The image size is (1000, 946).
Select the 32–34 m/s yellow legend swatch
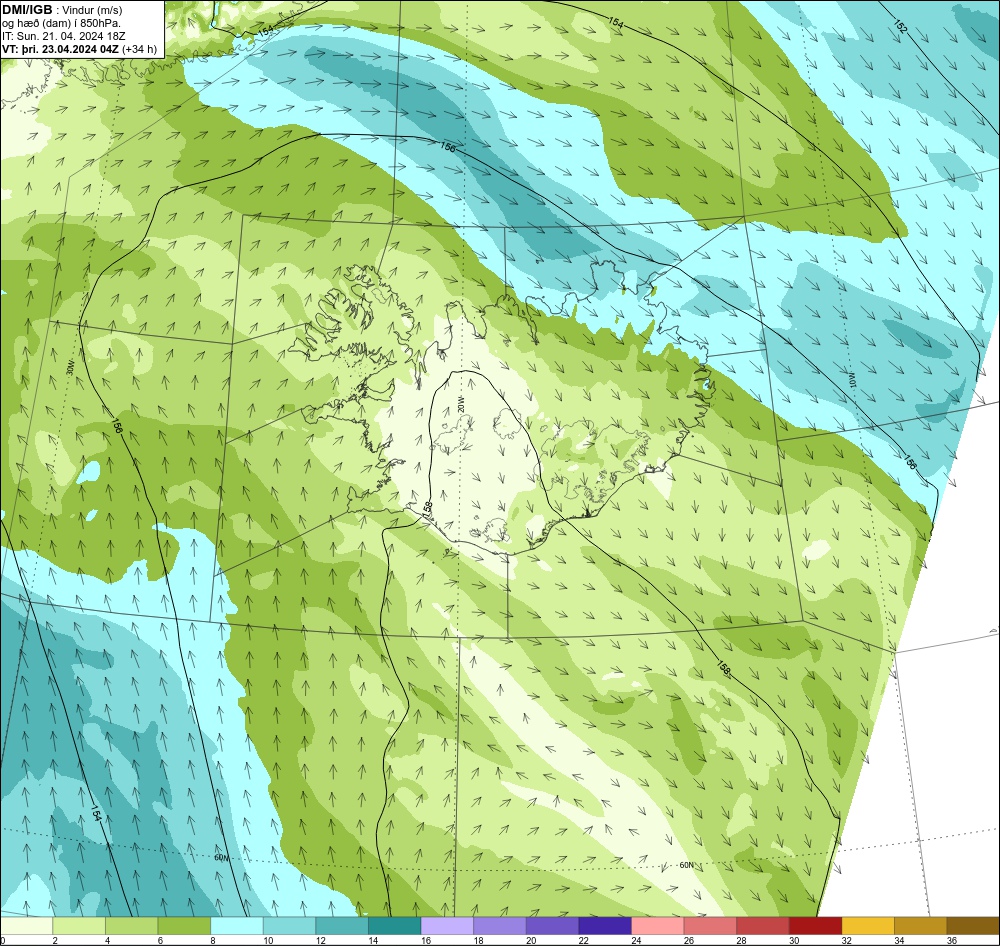click(x=869, y=925)
